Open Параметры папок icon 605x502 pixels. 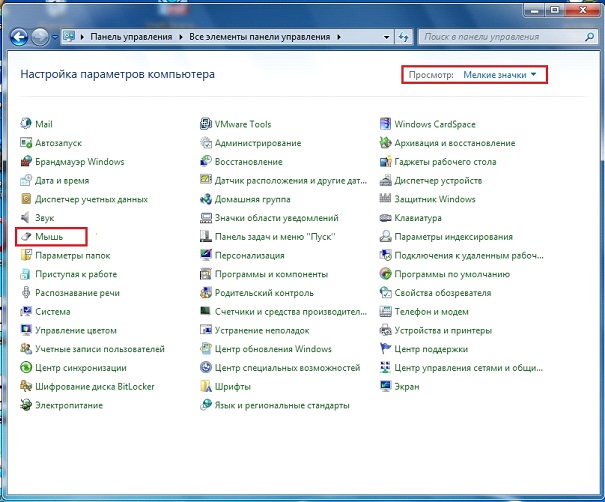pos(26,255)
